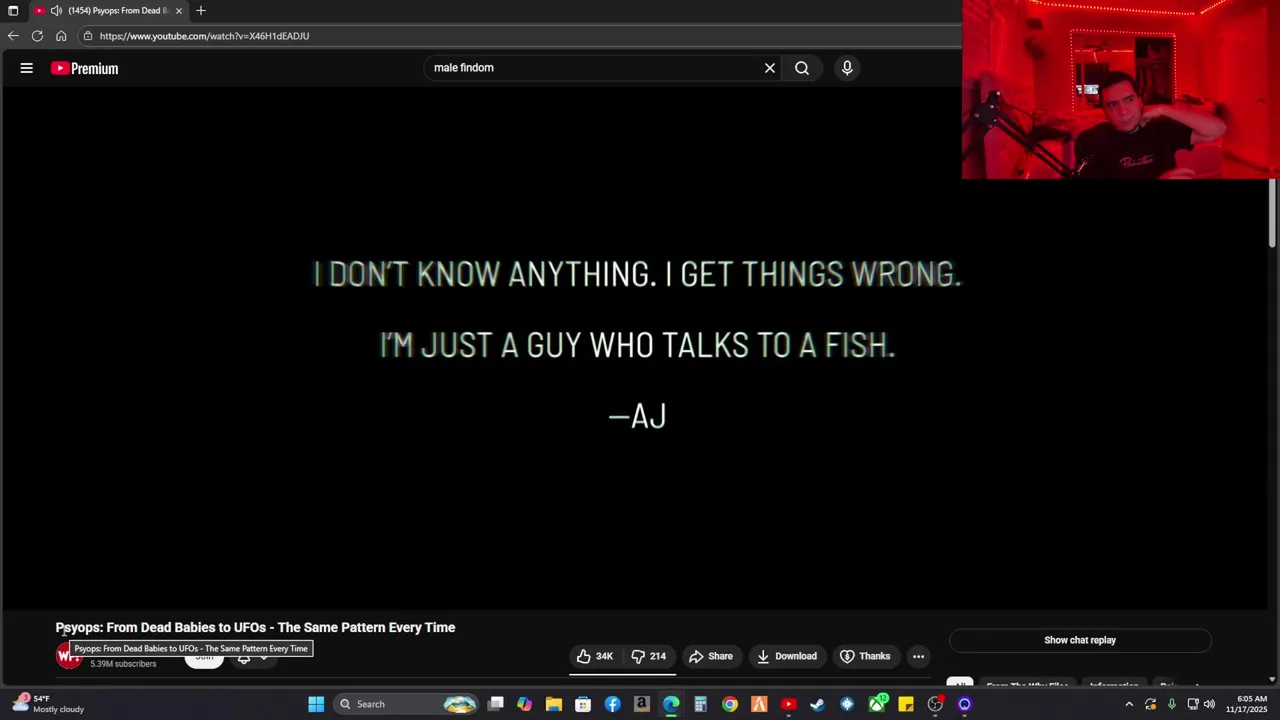Image resolution: width=1280 pixels, height=720 pixels.
Task: Open File Explorer from taskbar
Action: 553,704
